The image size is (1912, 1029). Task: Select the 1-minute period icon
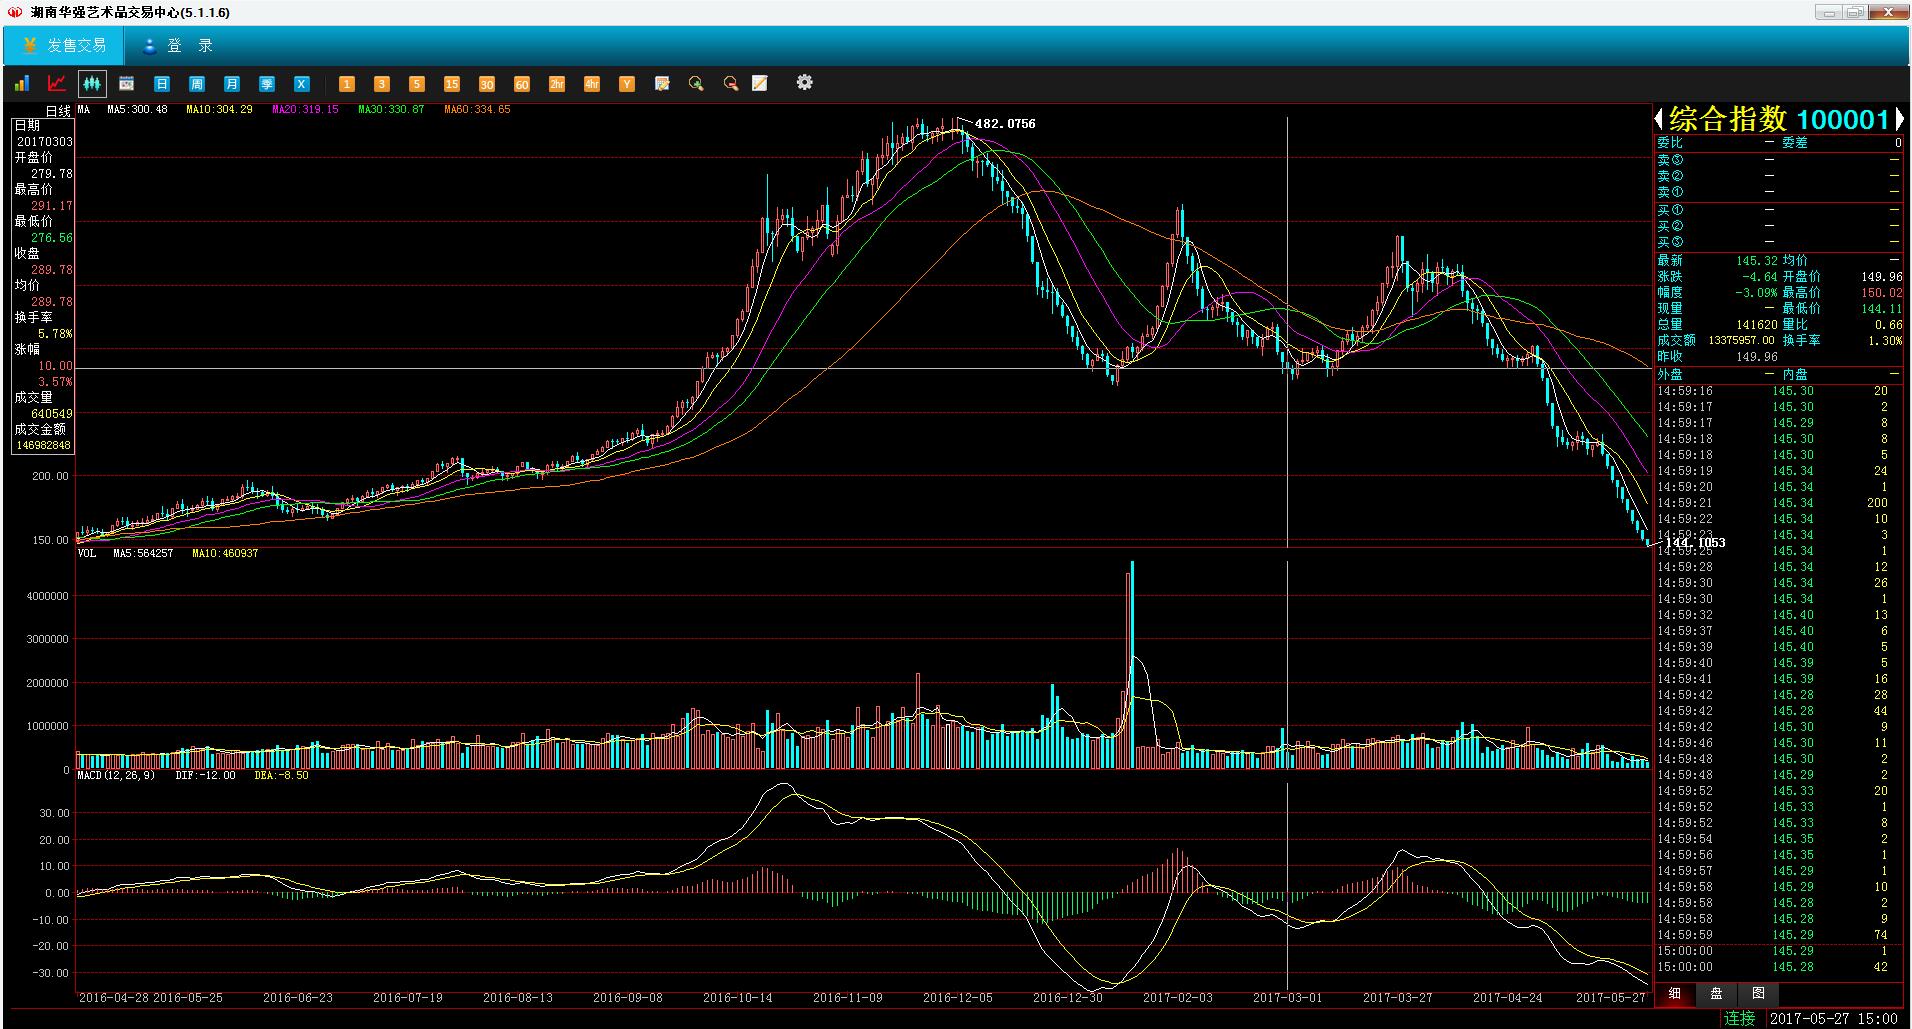pyautogui.click(x=347, y=84)
